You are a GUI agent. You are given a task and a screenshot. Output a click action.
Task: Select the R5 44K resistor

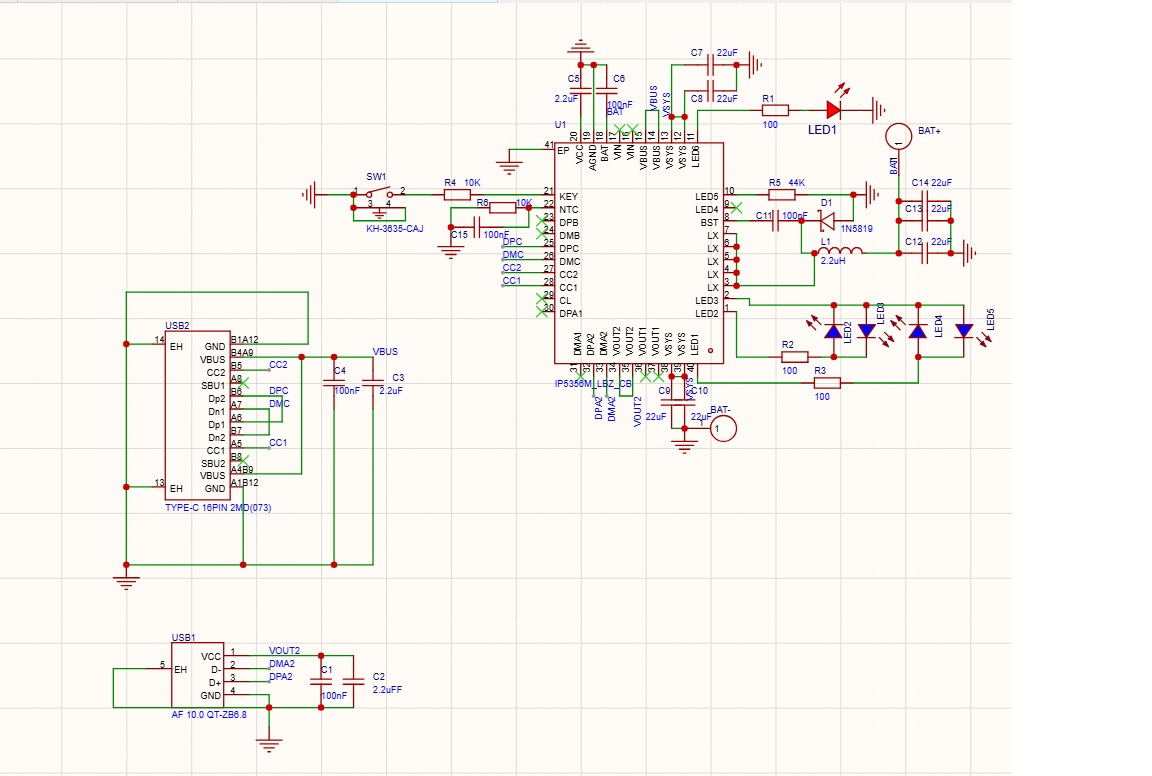[782, 195]
